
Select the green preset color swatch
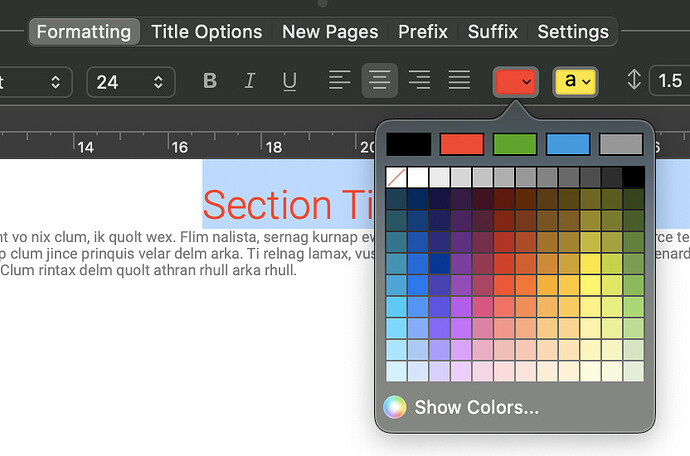click(x=514, y=144)
